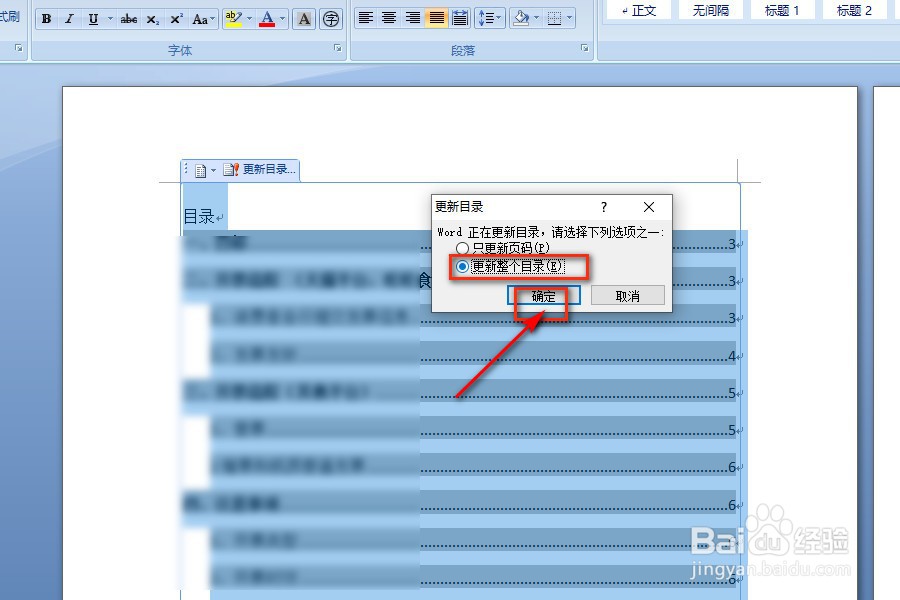The width and height of the screenshot is (900, 600).
Task: Apply the 标题 1 style
Action: click(x=781, y=11)
